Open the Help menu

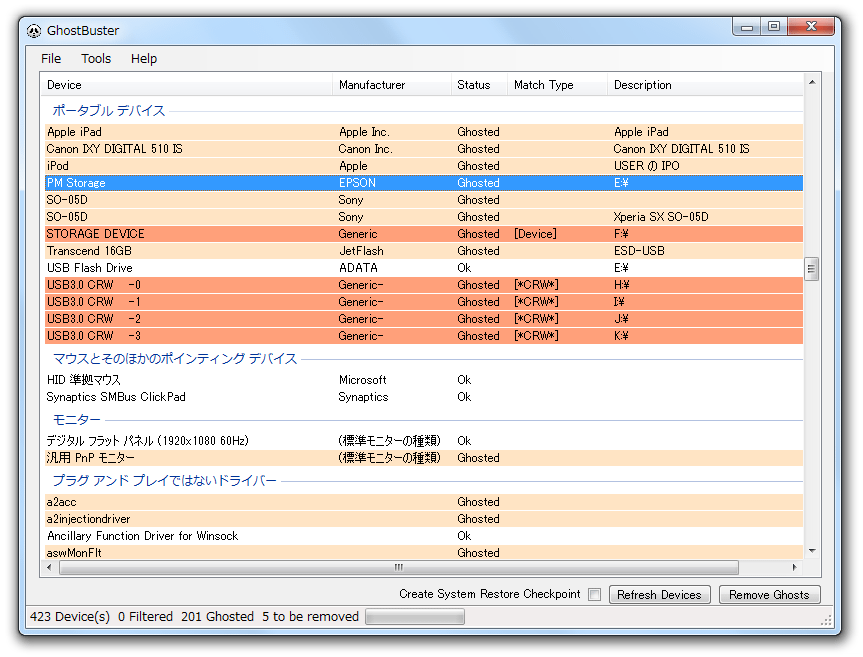click(144, 58)
